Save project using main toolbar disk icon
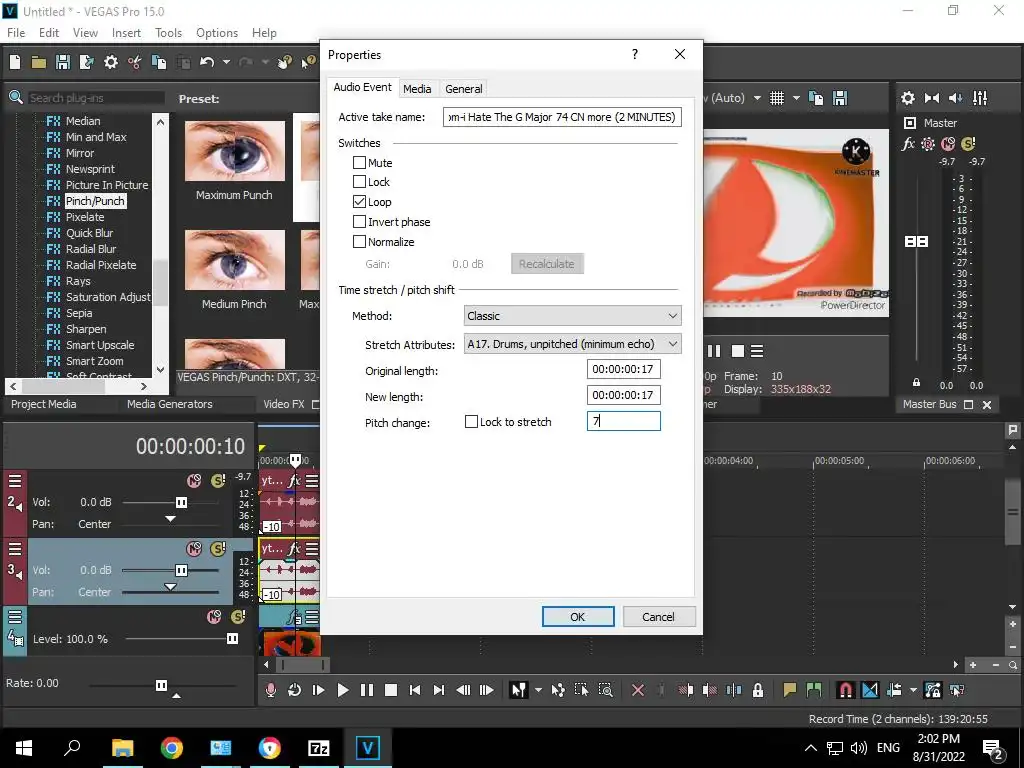Viewport: 1024px width, 768px height. [63, 62]
